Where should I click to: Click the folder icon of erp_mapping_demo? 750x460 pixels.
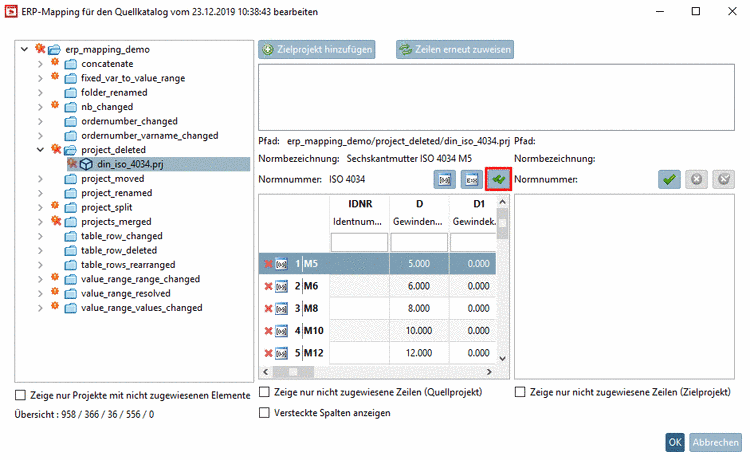(55, 50)
